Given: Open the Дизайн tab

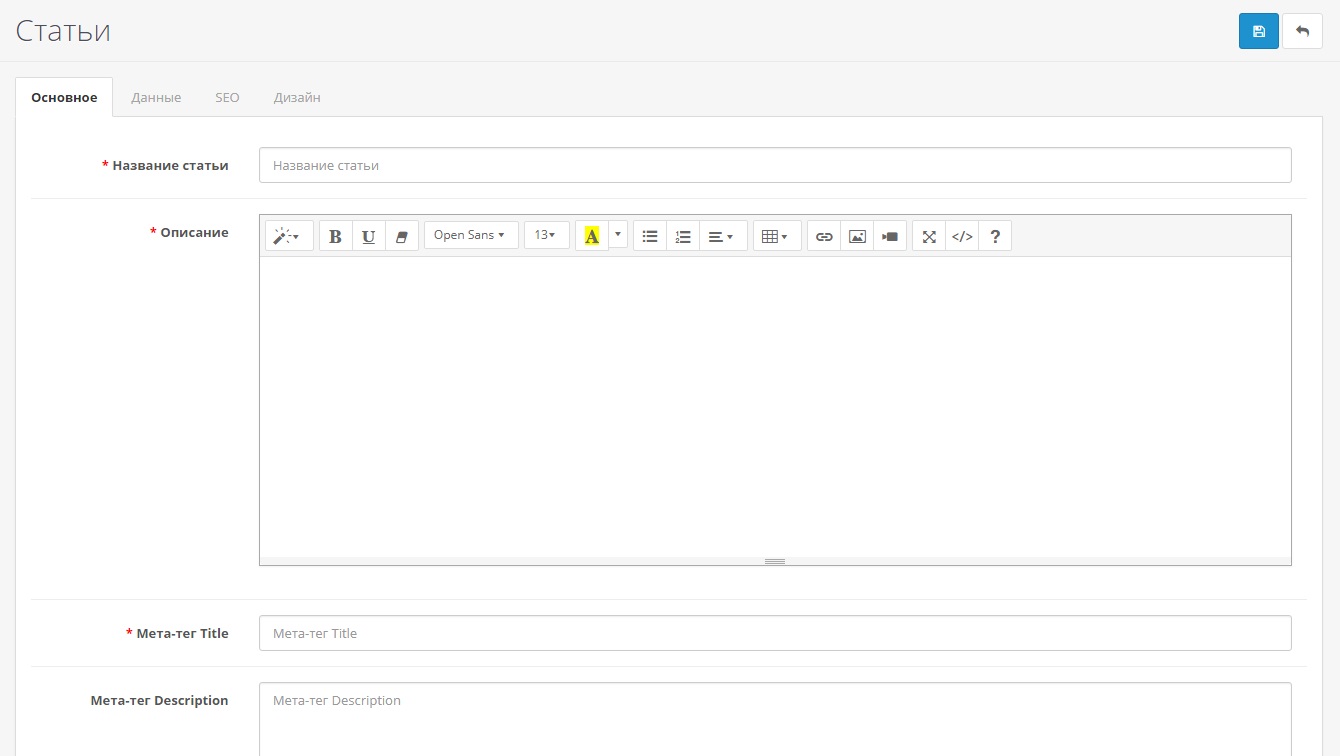Looking at the screenshot, I should 297,98.
